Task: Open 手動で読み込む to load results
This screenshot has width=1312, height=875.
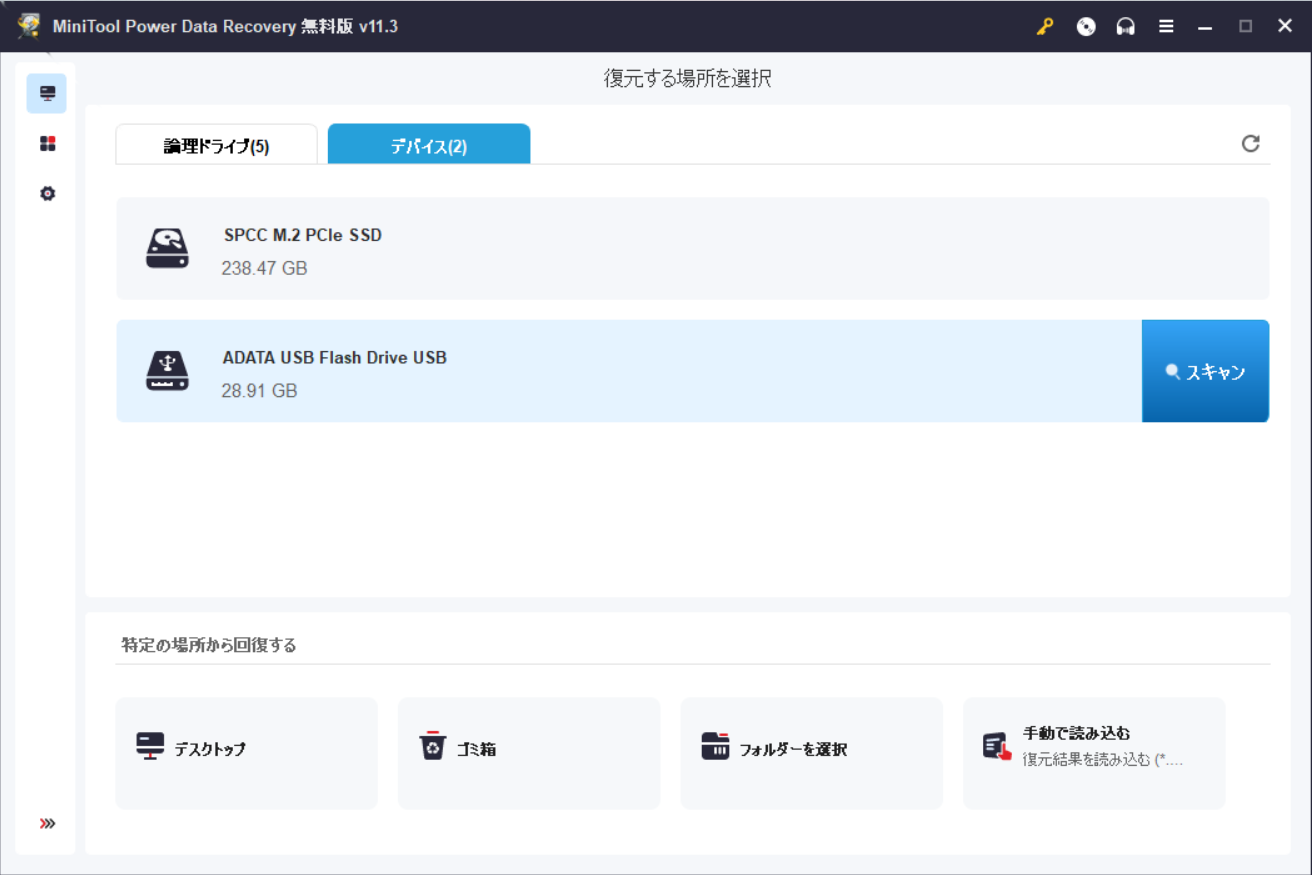Action: 1093,753
